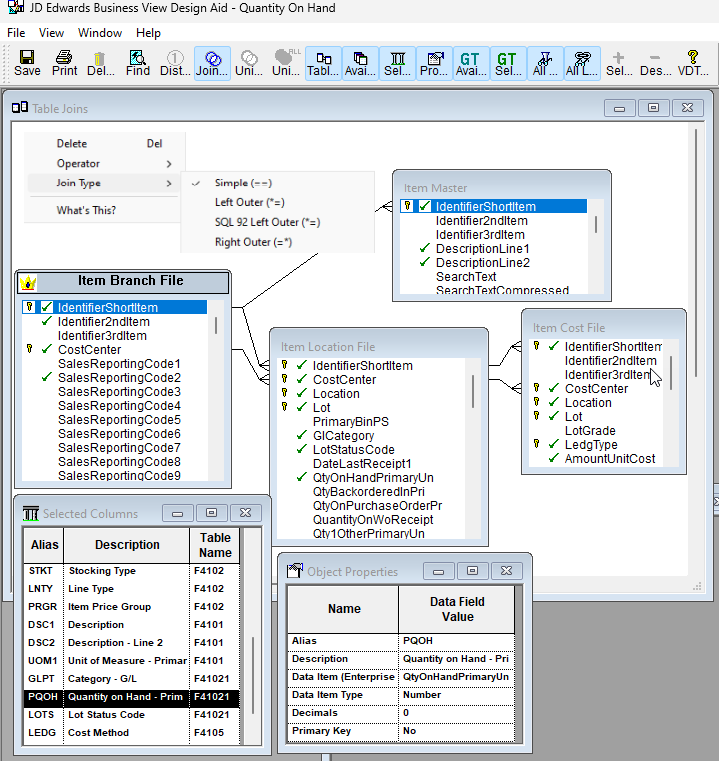The image size is (719, 761).
Task: Click the Object Properties window title icon
Action: pos(295,571)
